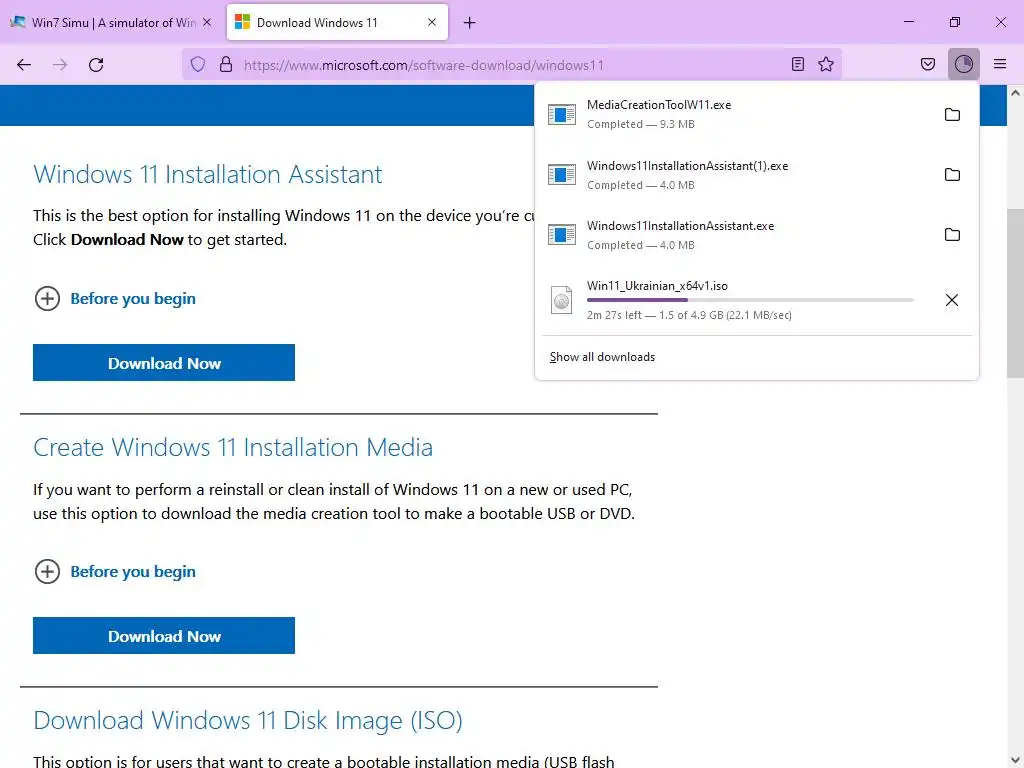Close the Download Windows 11 tab
Image resolution: width=1024 pixels, height=768 pixels.
[432, 22]
